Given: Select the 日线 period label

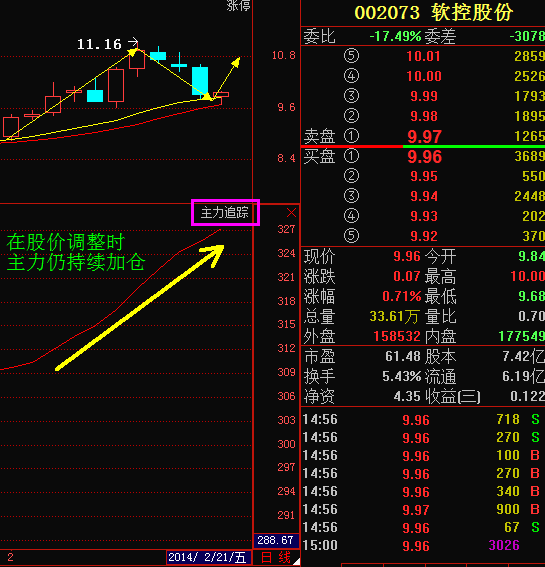Looking at the screenshot, I should (x=276, y=557).
